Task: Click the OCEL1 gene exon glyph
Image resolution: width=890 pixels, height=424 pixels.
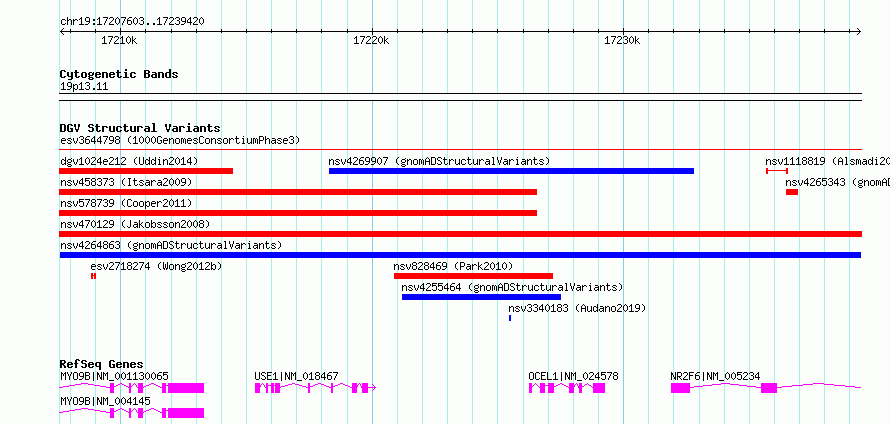Action: [567, 388]
